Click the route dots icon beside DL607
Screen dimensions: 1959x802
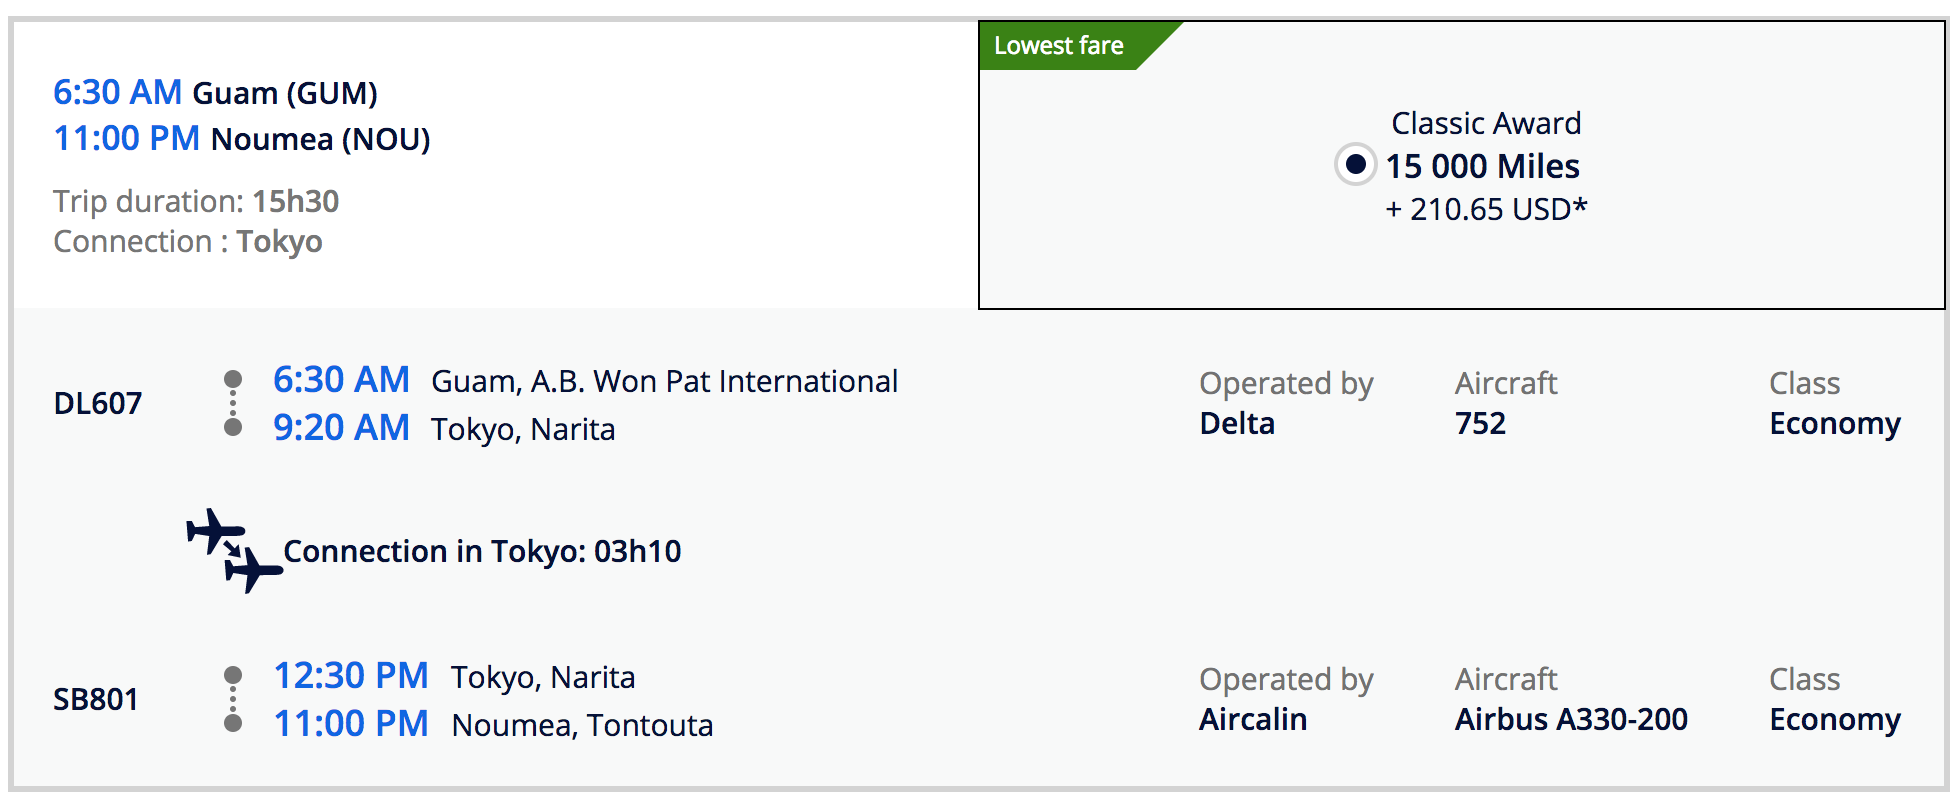[233, 403]
